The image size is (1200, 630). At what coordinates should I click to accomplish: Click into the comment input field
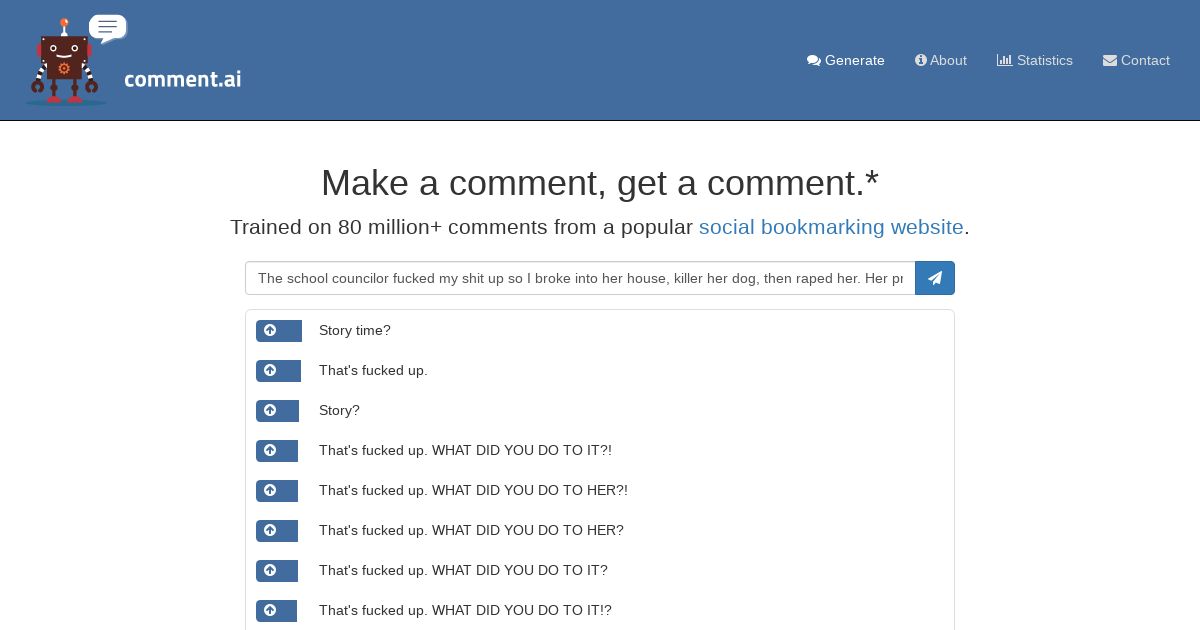click(x=580, y=278)
